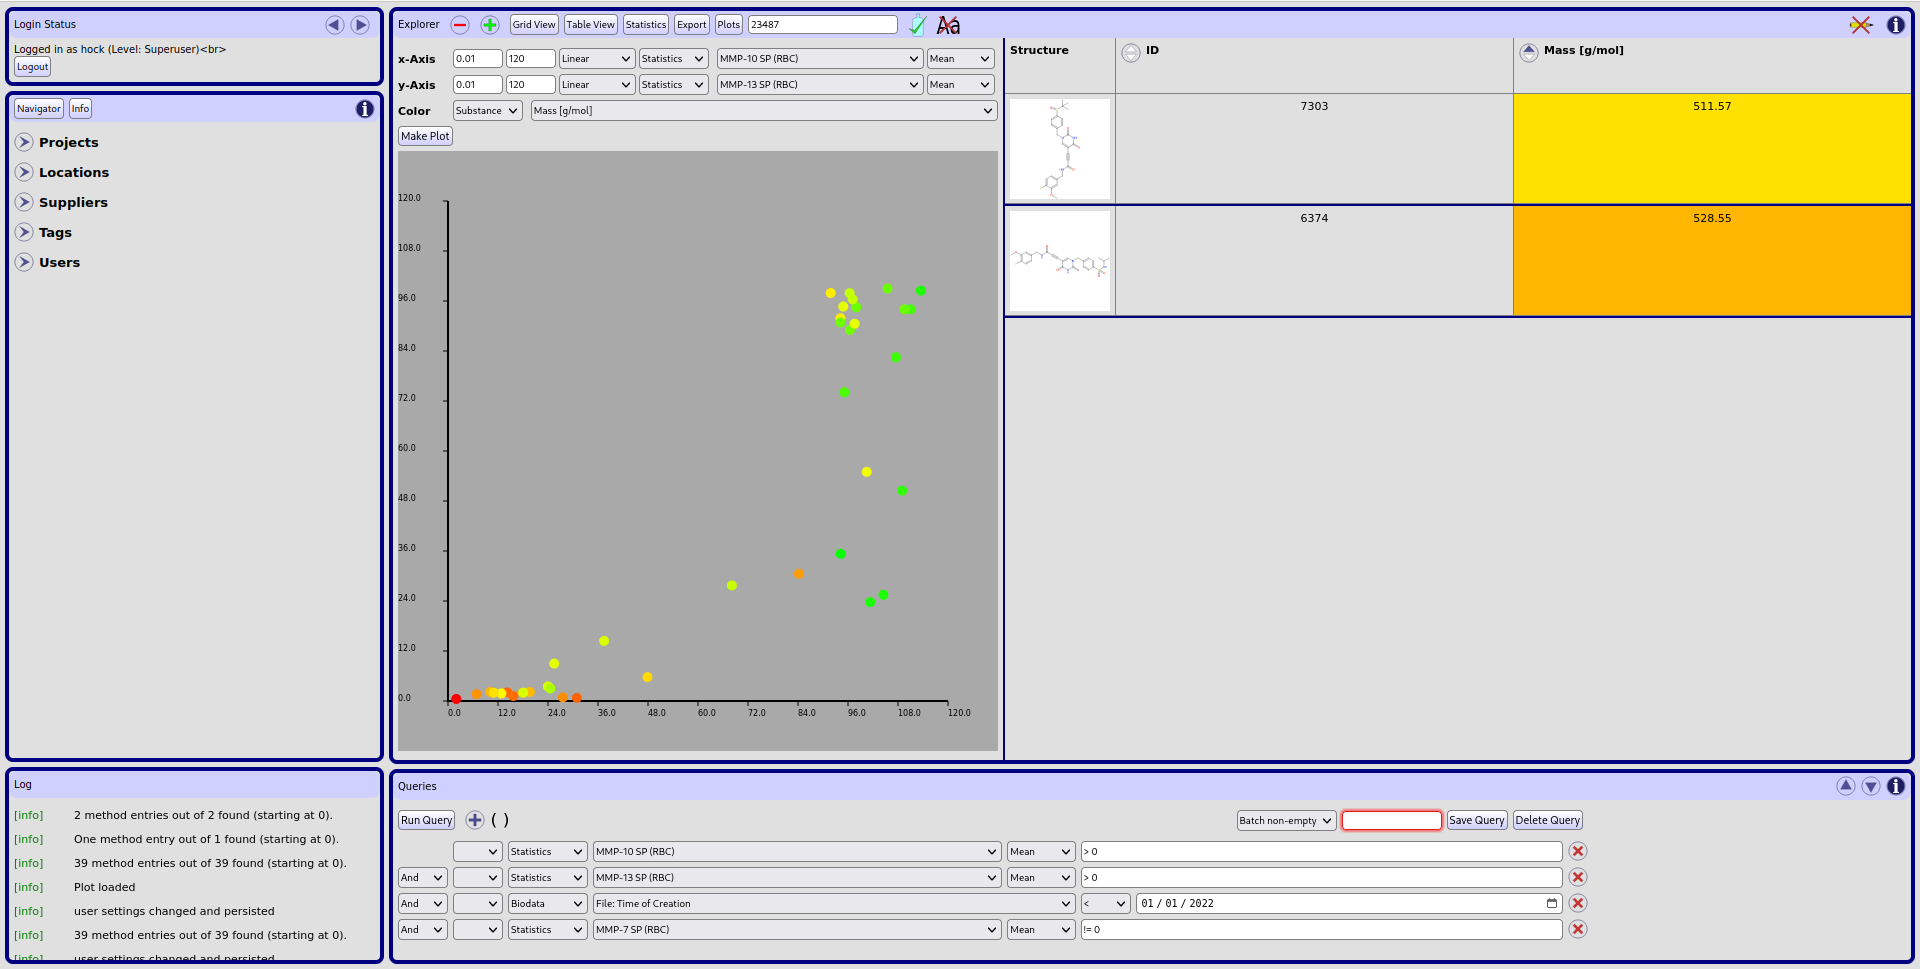
Task: Remove the MMP-7 SP (RBC) query row
Action: point(1578,929)
